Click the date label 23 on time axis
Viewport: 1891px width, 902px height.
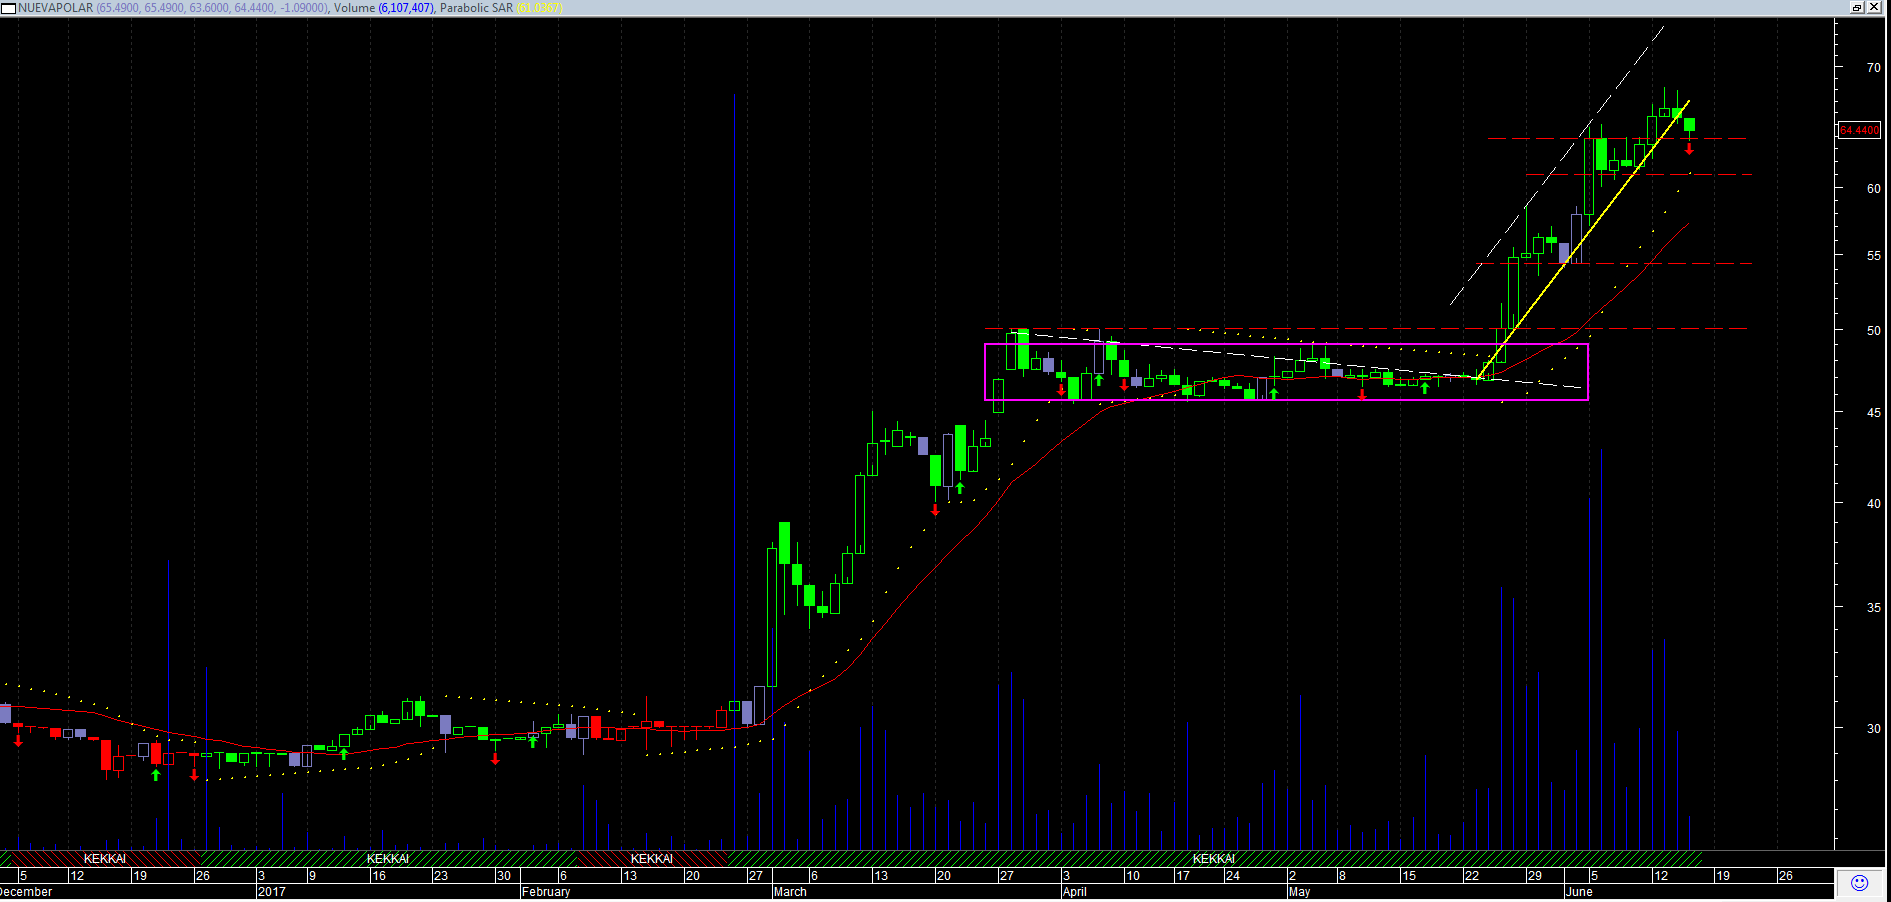[441, 876]
